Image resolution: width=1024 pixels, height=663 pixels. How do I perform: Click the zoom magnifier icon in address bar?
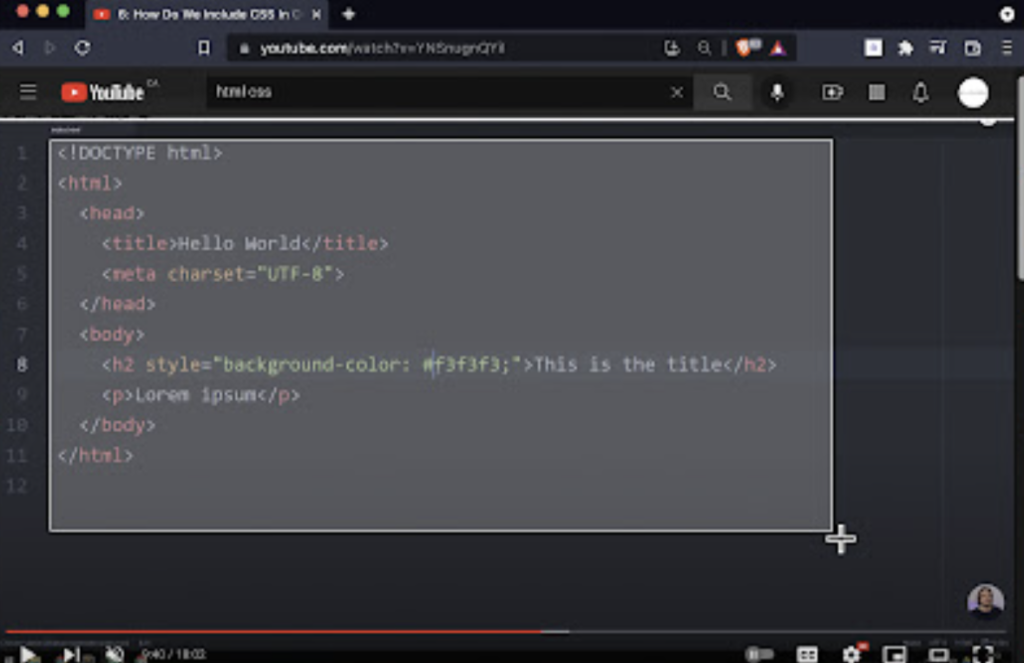pos(704,48)
